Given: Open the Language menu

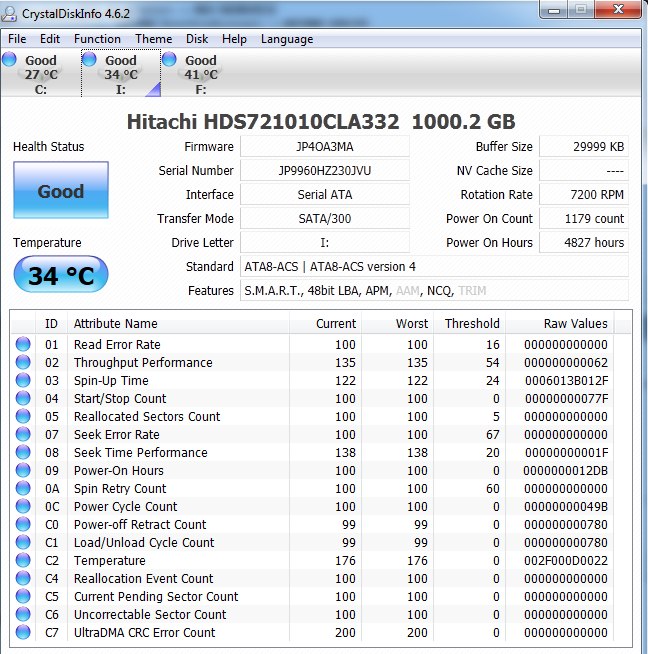Looking at the screenshot, I should pyautogui.click(x=287, y=39).
